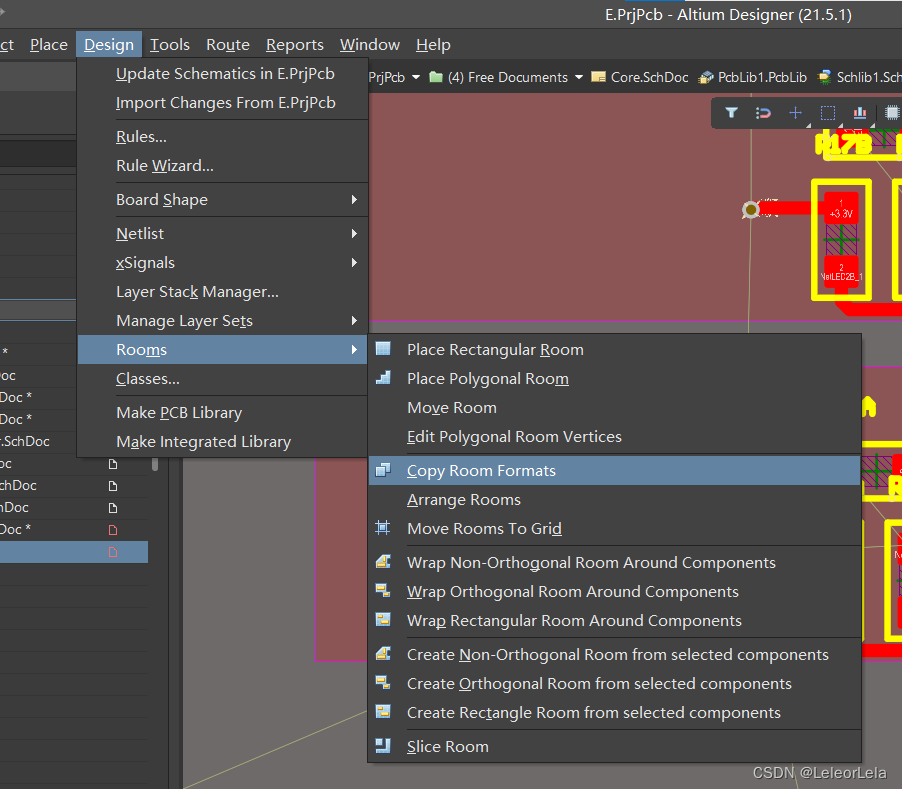The width and height of the screenshot is (902, 789).
Task: Click the project panel vertical scrollbar thumb
Action: (155, 464)
